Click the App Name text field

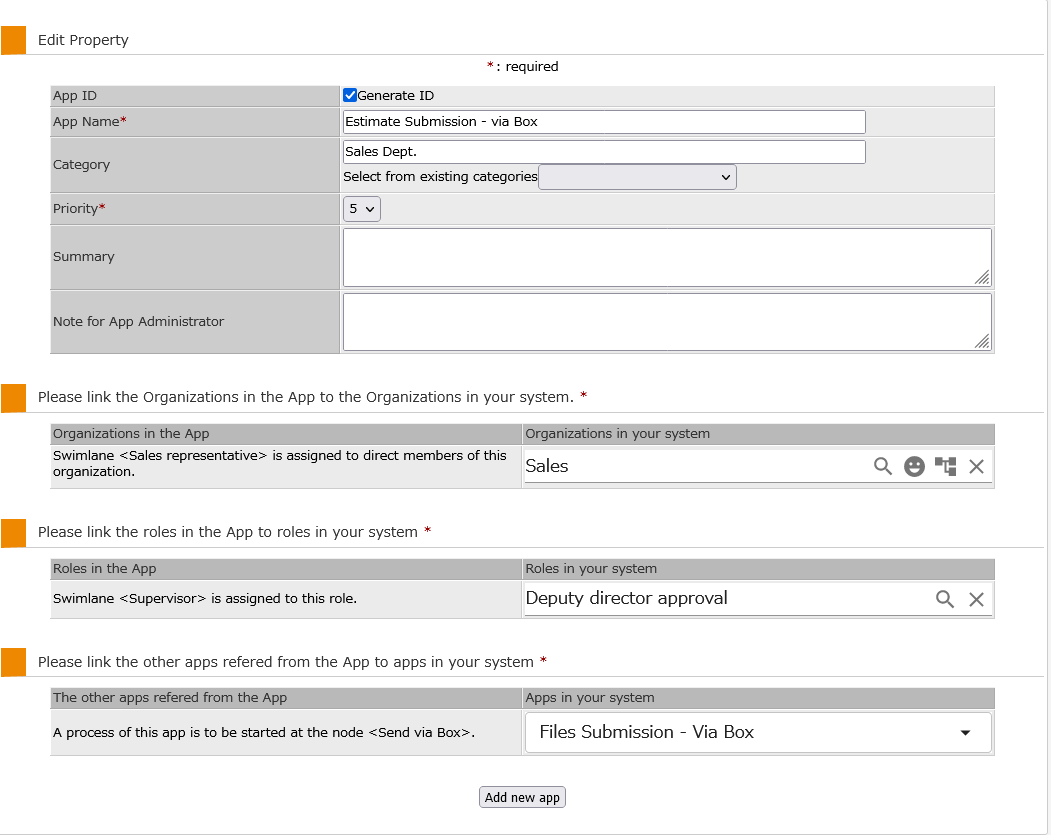click(603, 122)
